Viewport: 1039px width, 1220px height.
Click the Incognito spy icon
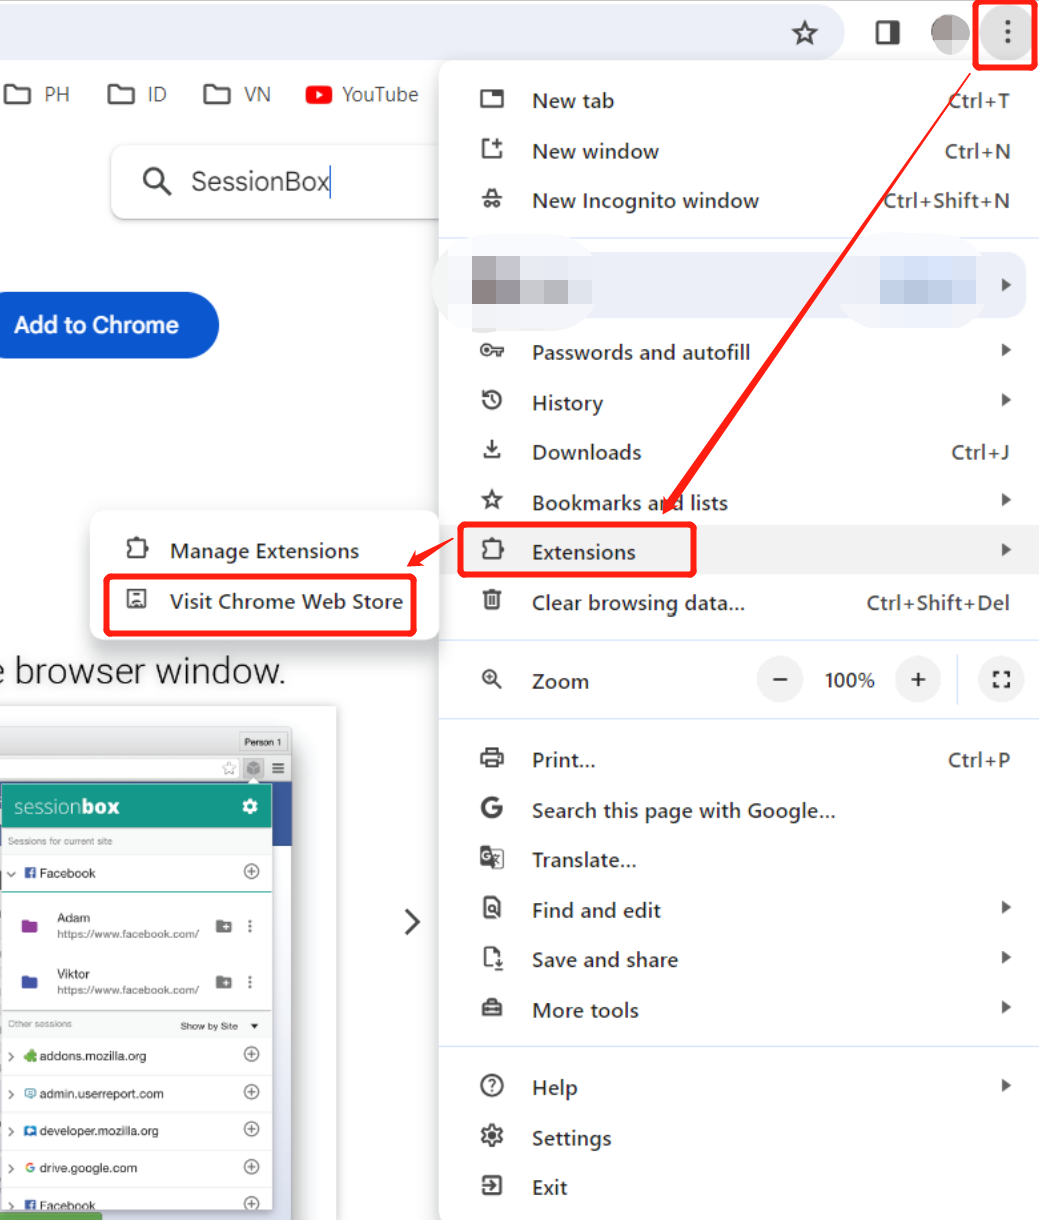click(492, 199)
